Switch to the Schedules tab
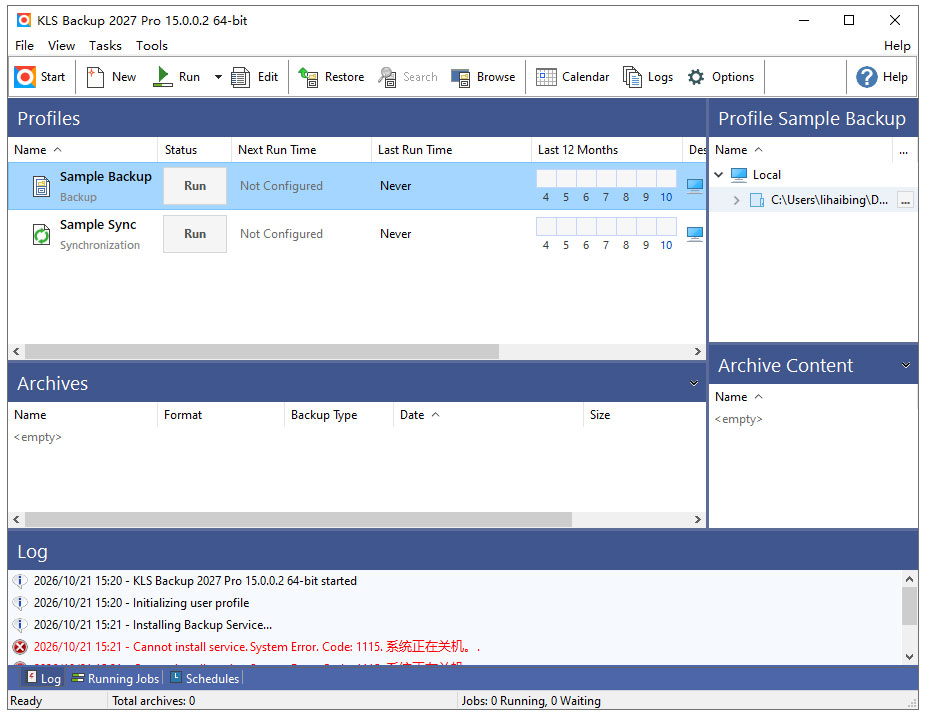This screenshot has height=712, width=926. click(x=205, y=679)
